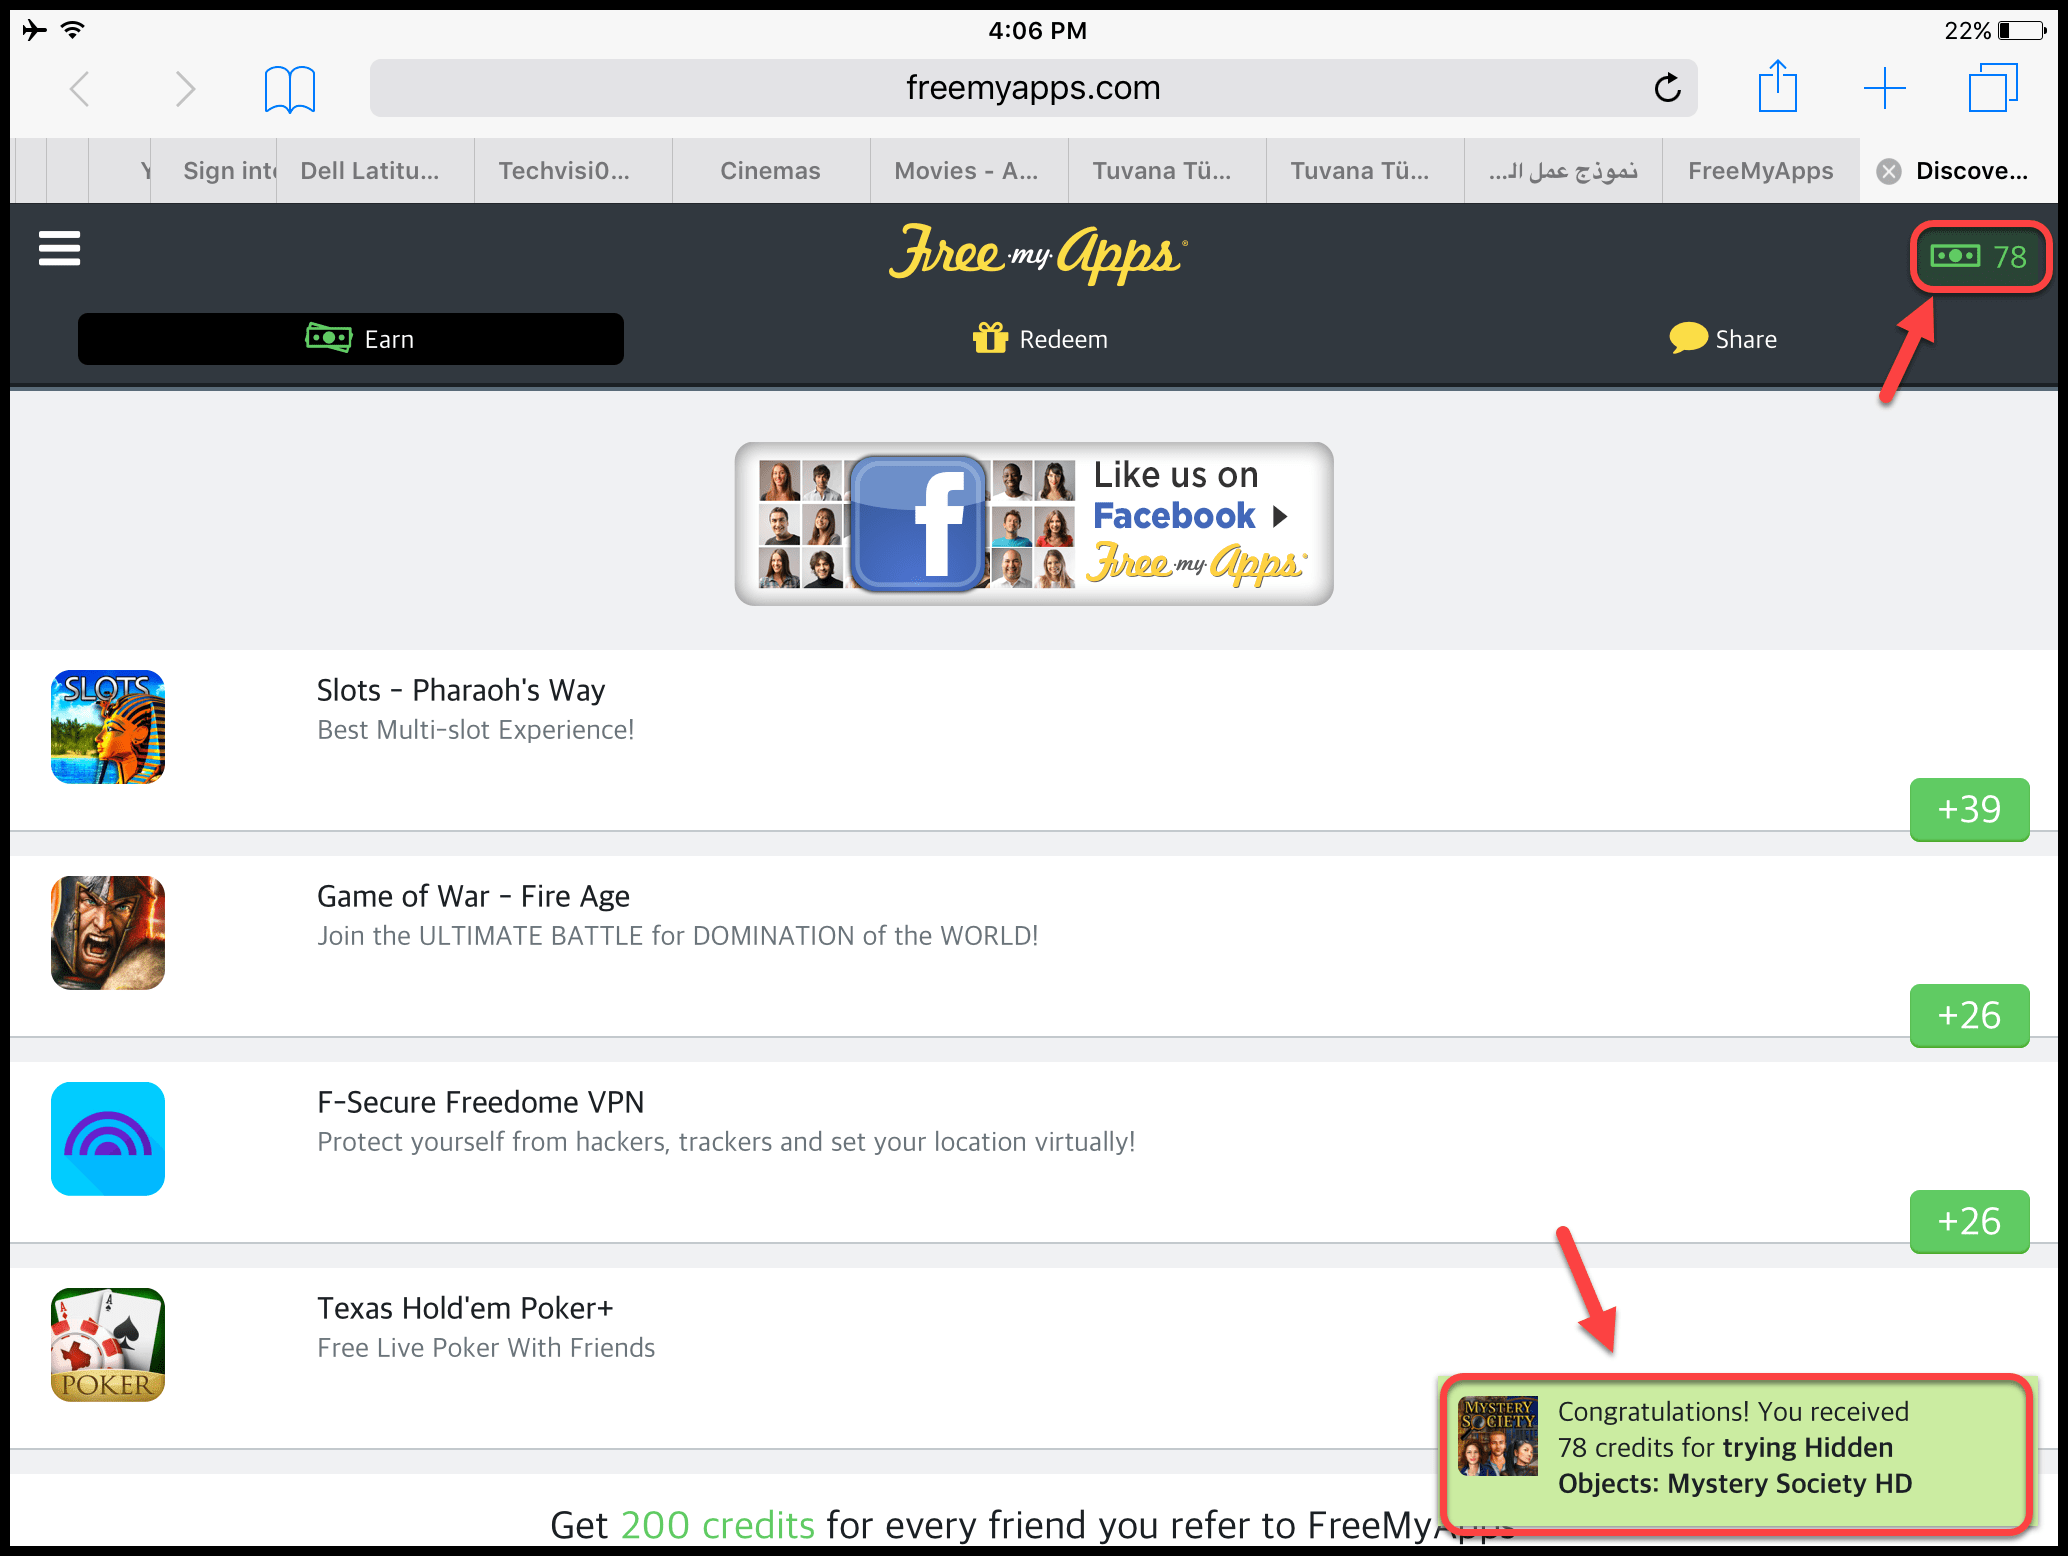2068x1556 pixels.
Task: Switch to FreeMyApps browser tab
Action: (1760, 171)
